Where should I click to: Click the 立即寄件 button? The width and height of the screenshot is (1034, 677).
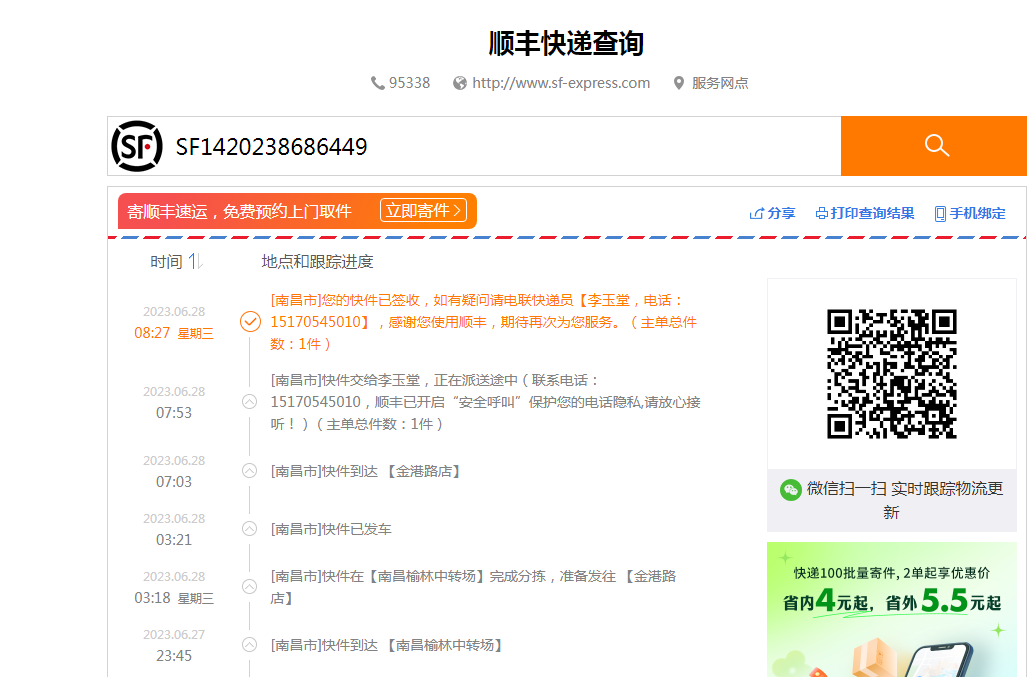[423, 211]
